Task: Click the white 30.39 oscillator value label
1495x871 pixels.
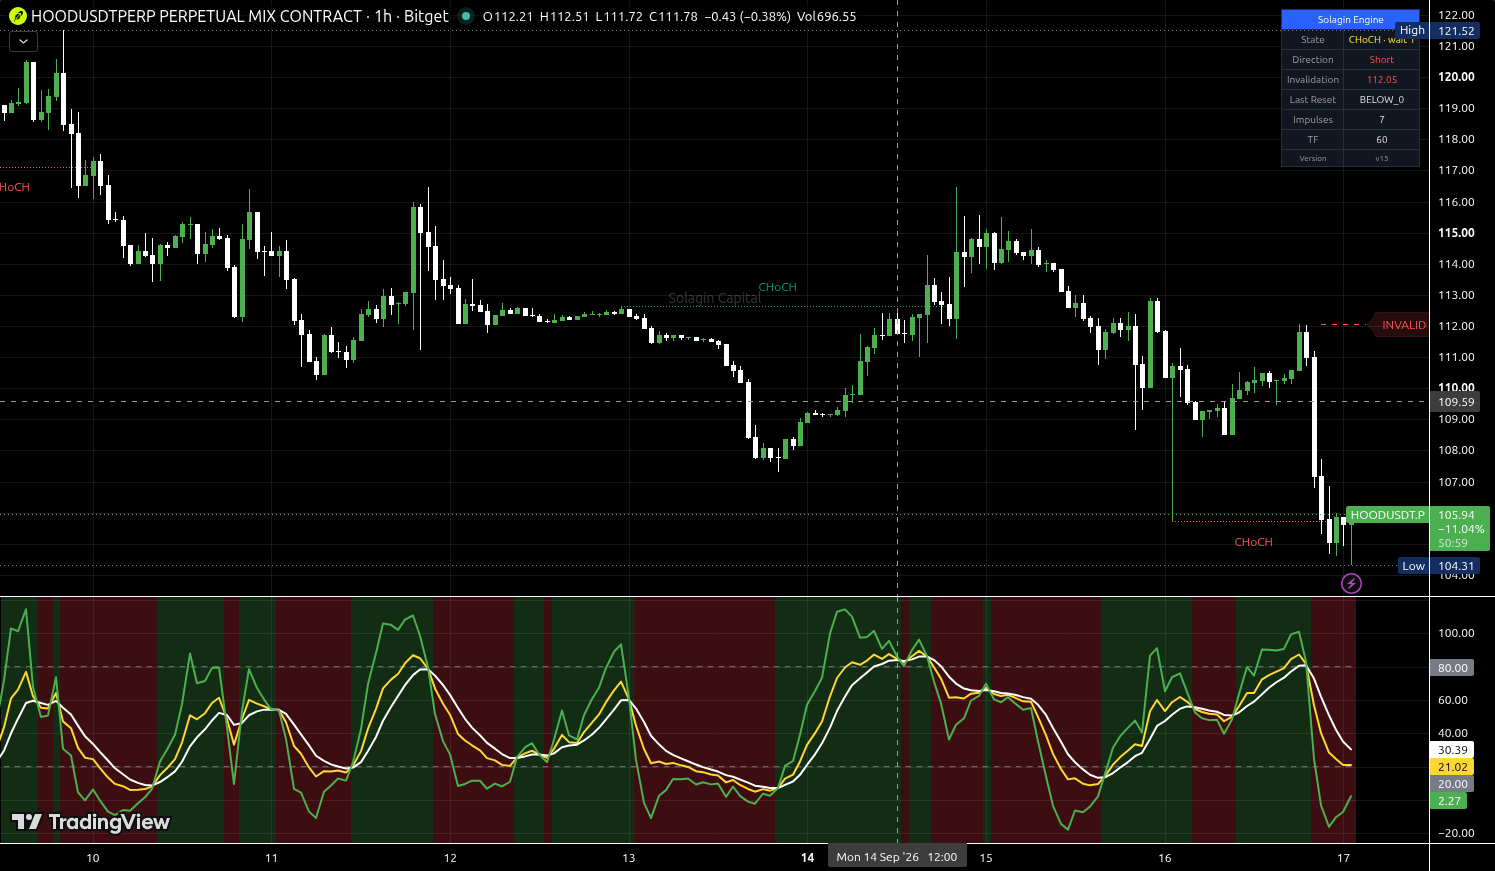Action: pyautogui.click(x=1452, y=750)
